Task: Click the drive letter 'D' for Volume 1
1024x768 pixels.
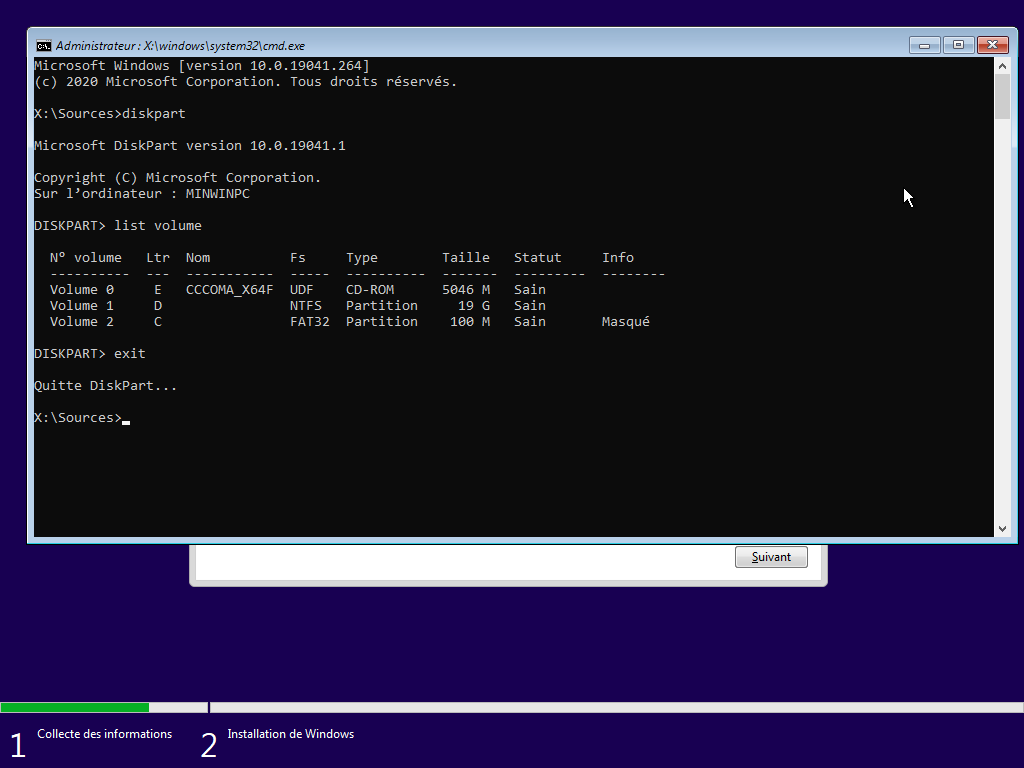Action: [158, 306]
